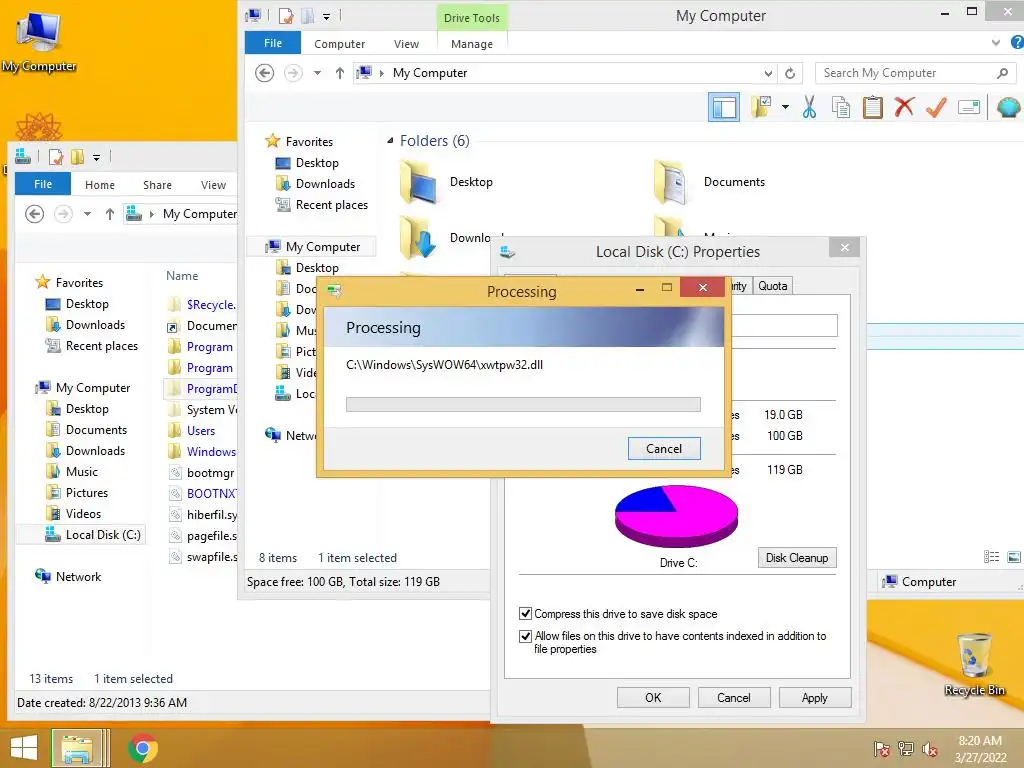Click the Drive C: pie chart
Image resolution: width=1024 pixels, height=768 pixels.
677,517
